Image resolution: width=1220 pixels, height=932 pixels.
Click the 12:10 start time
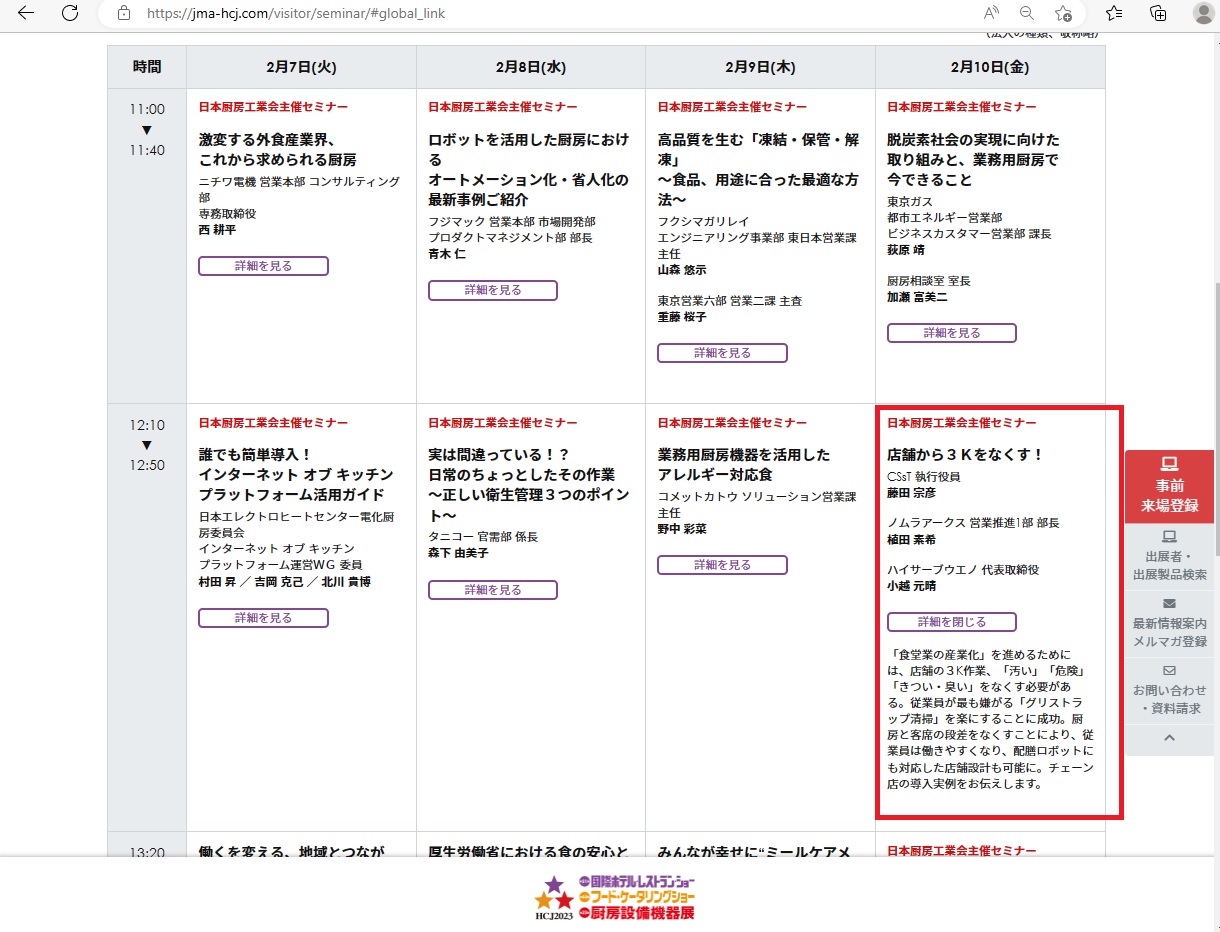(147, 425)
